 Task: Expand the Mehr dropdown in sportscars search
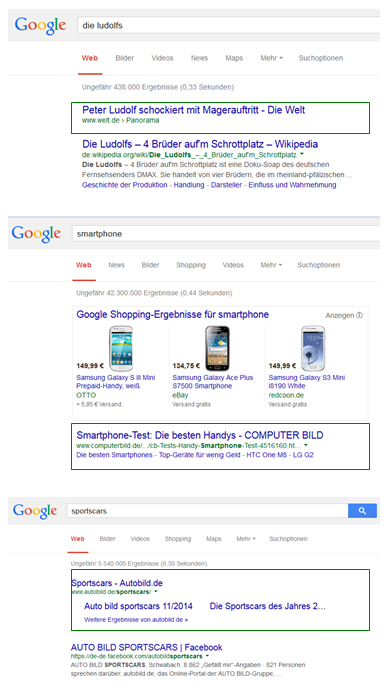point(246,539)
